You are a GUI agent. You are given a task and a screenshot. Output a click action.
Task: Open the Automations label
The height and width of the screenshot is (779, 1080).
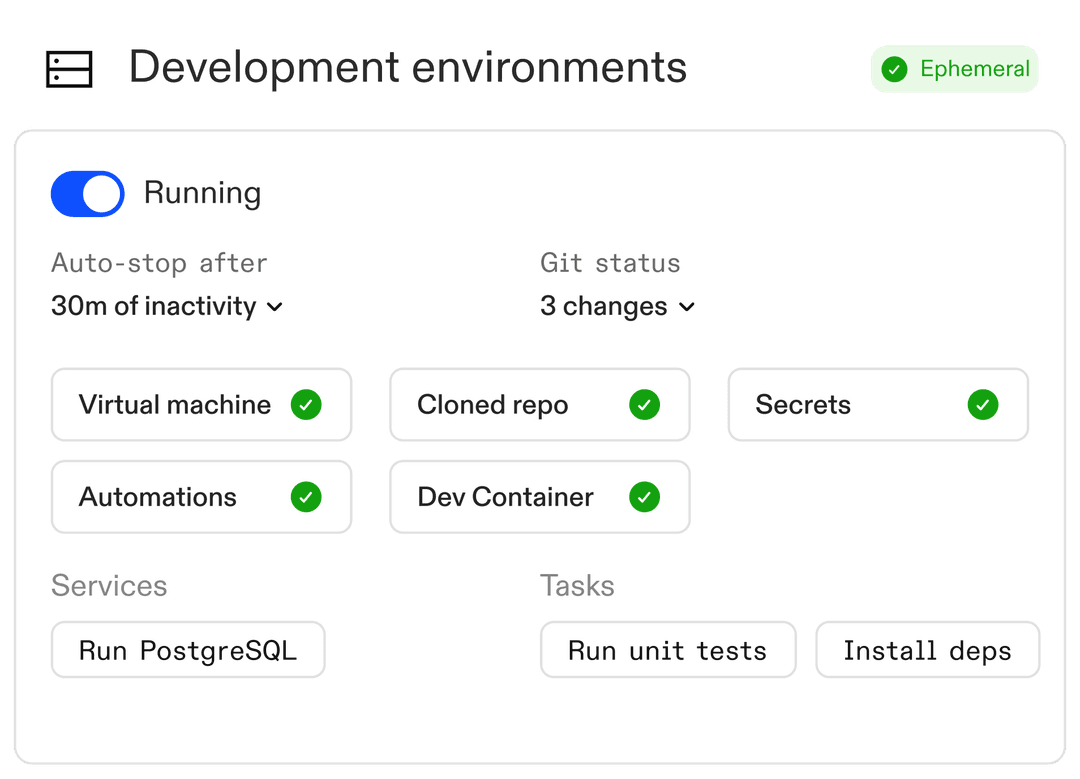click(158, 497)
